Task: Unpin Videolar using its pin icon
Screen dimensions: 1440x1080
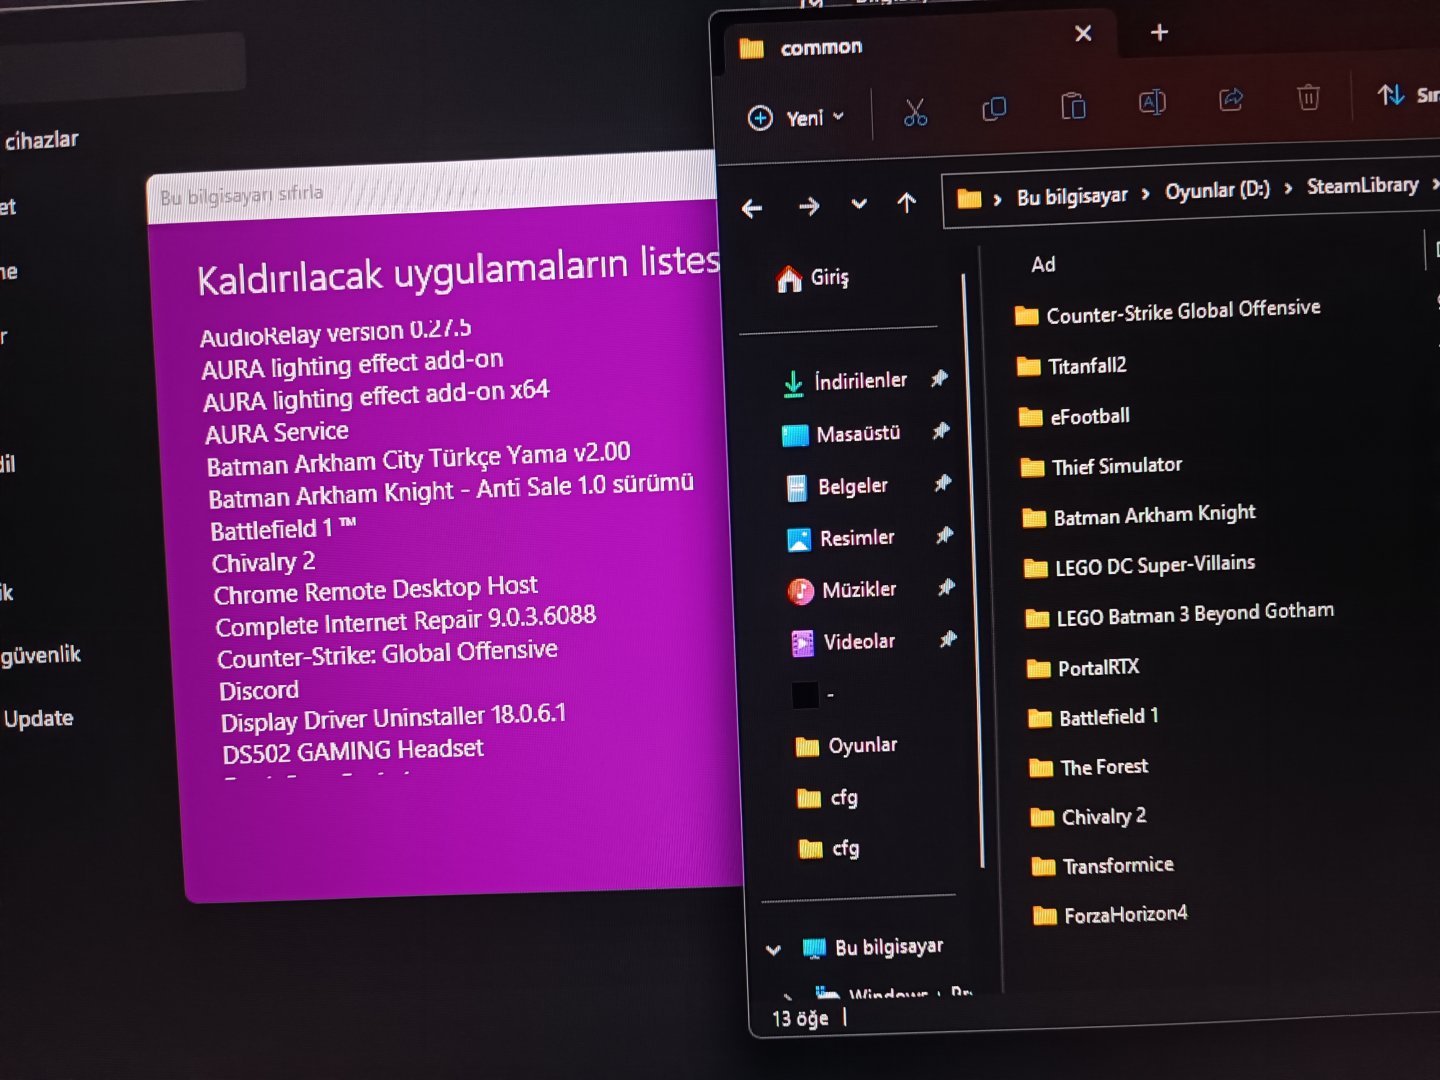Action: 947,639
